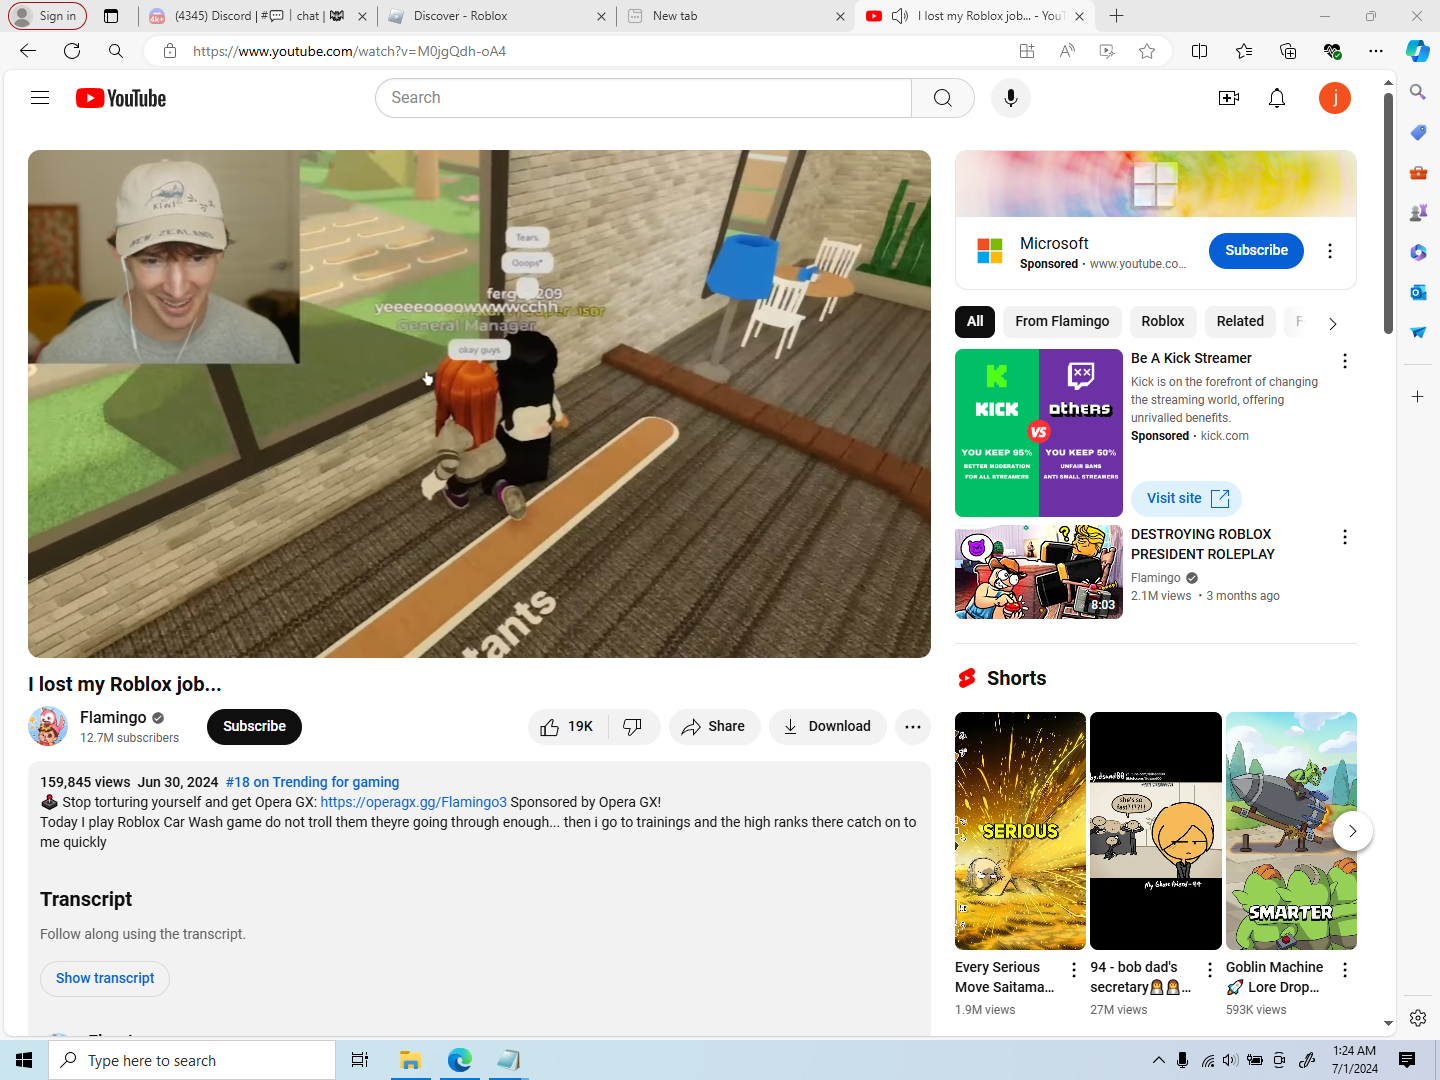Open YouTube notifications bell
Image resolution: width=1440 pixels, height=1080 pixels.
[1277, 98]
